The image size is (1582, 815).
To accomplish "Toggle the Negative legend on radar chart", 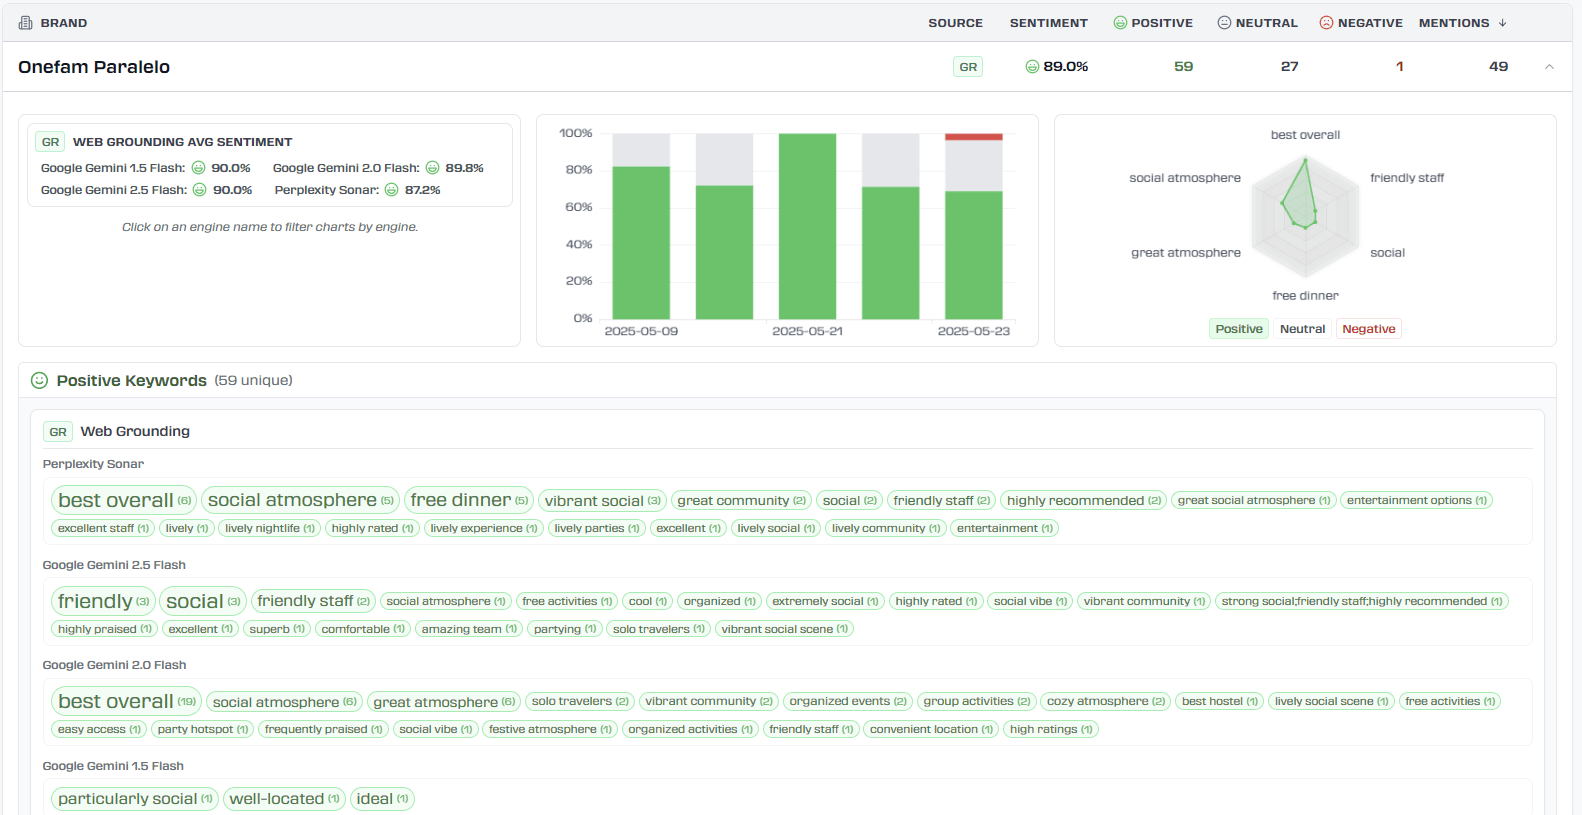I will 1368,329.
